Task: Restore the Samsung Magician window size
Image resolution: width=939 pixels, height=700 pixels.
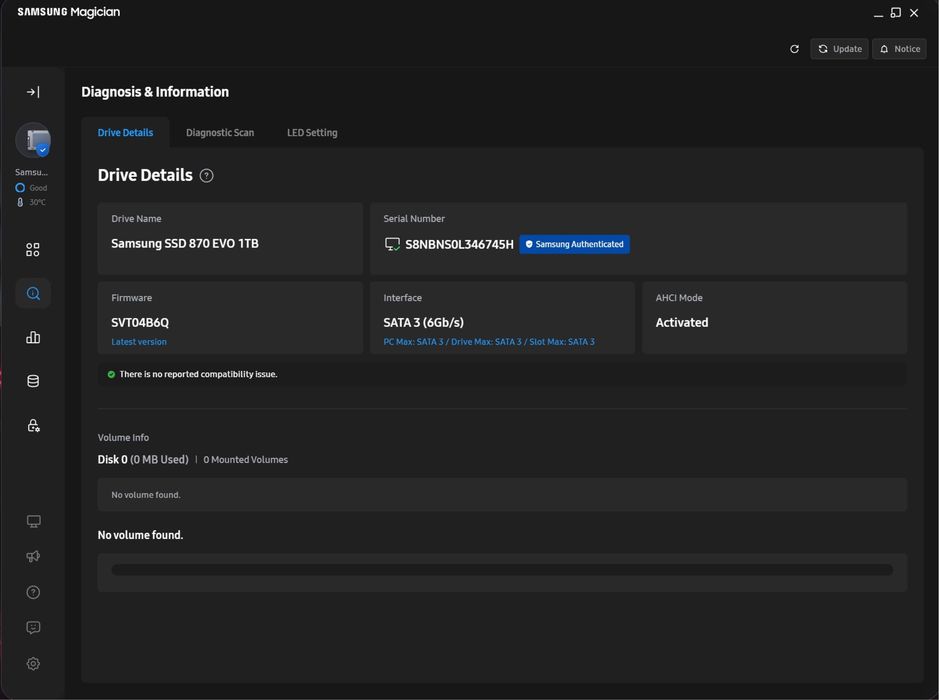Action: (896, 13)
